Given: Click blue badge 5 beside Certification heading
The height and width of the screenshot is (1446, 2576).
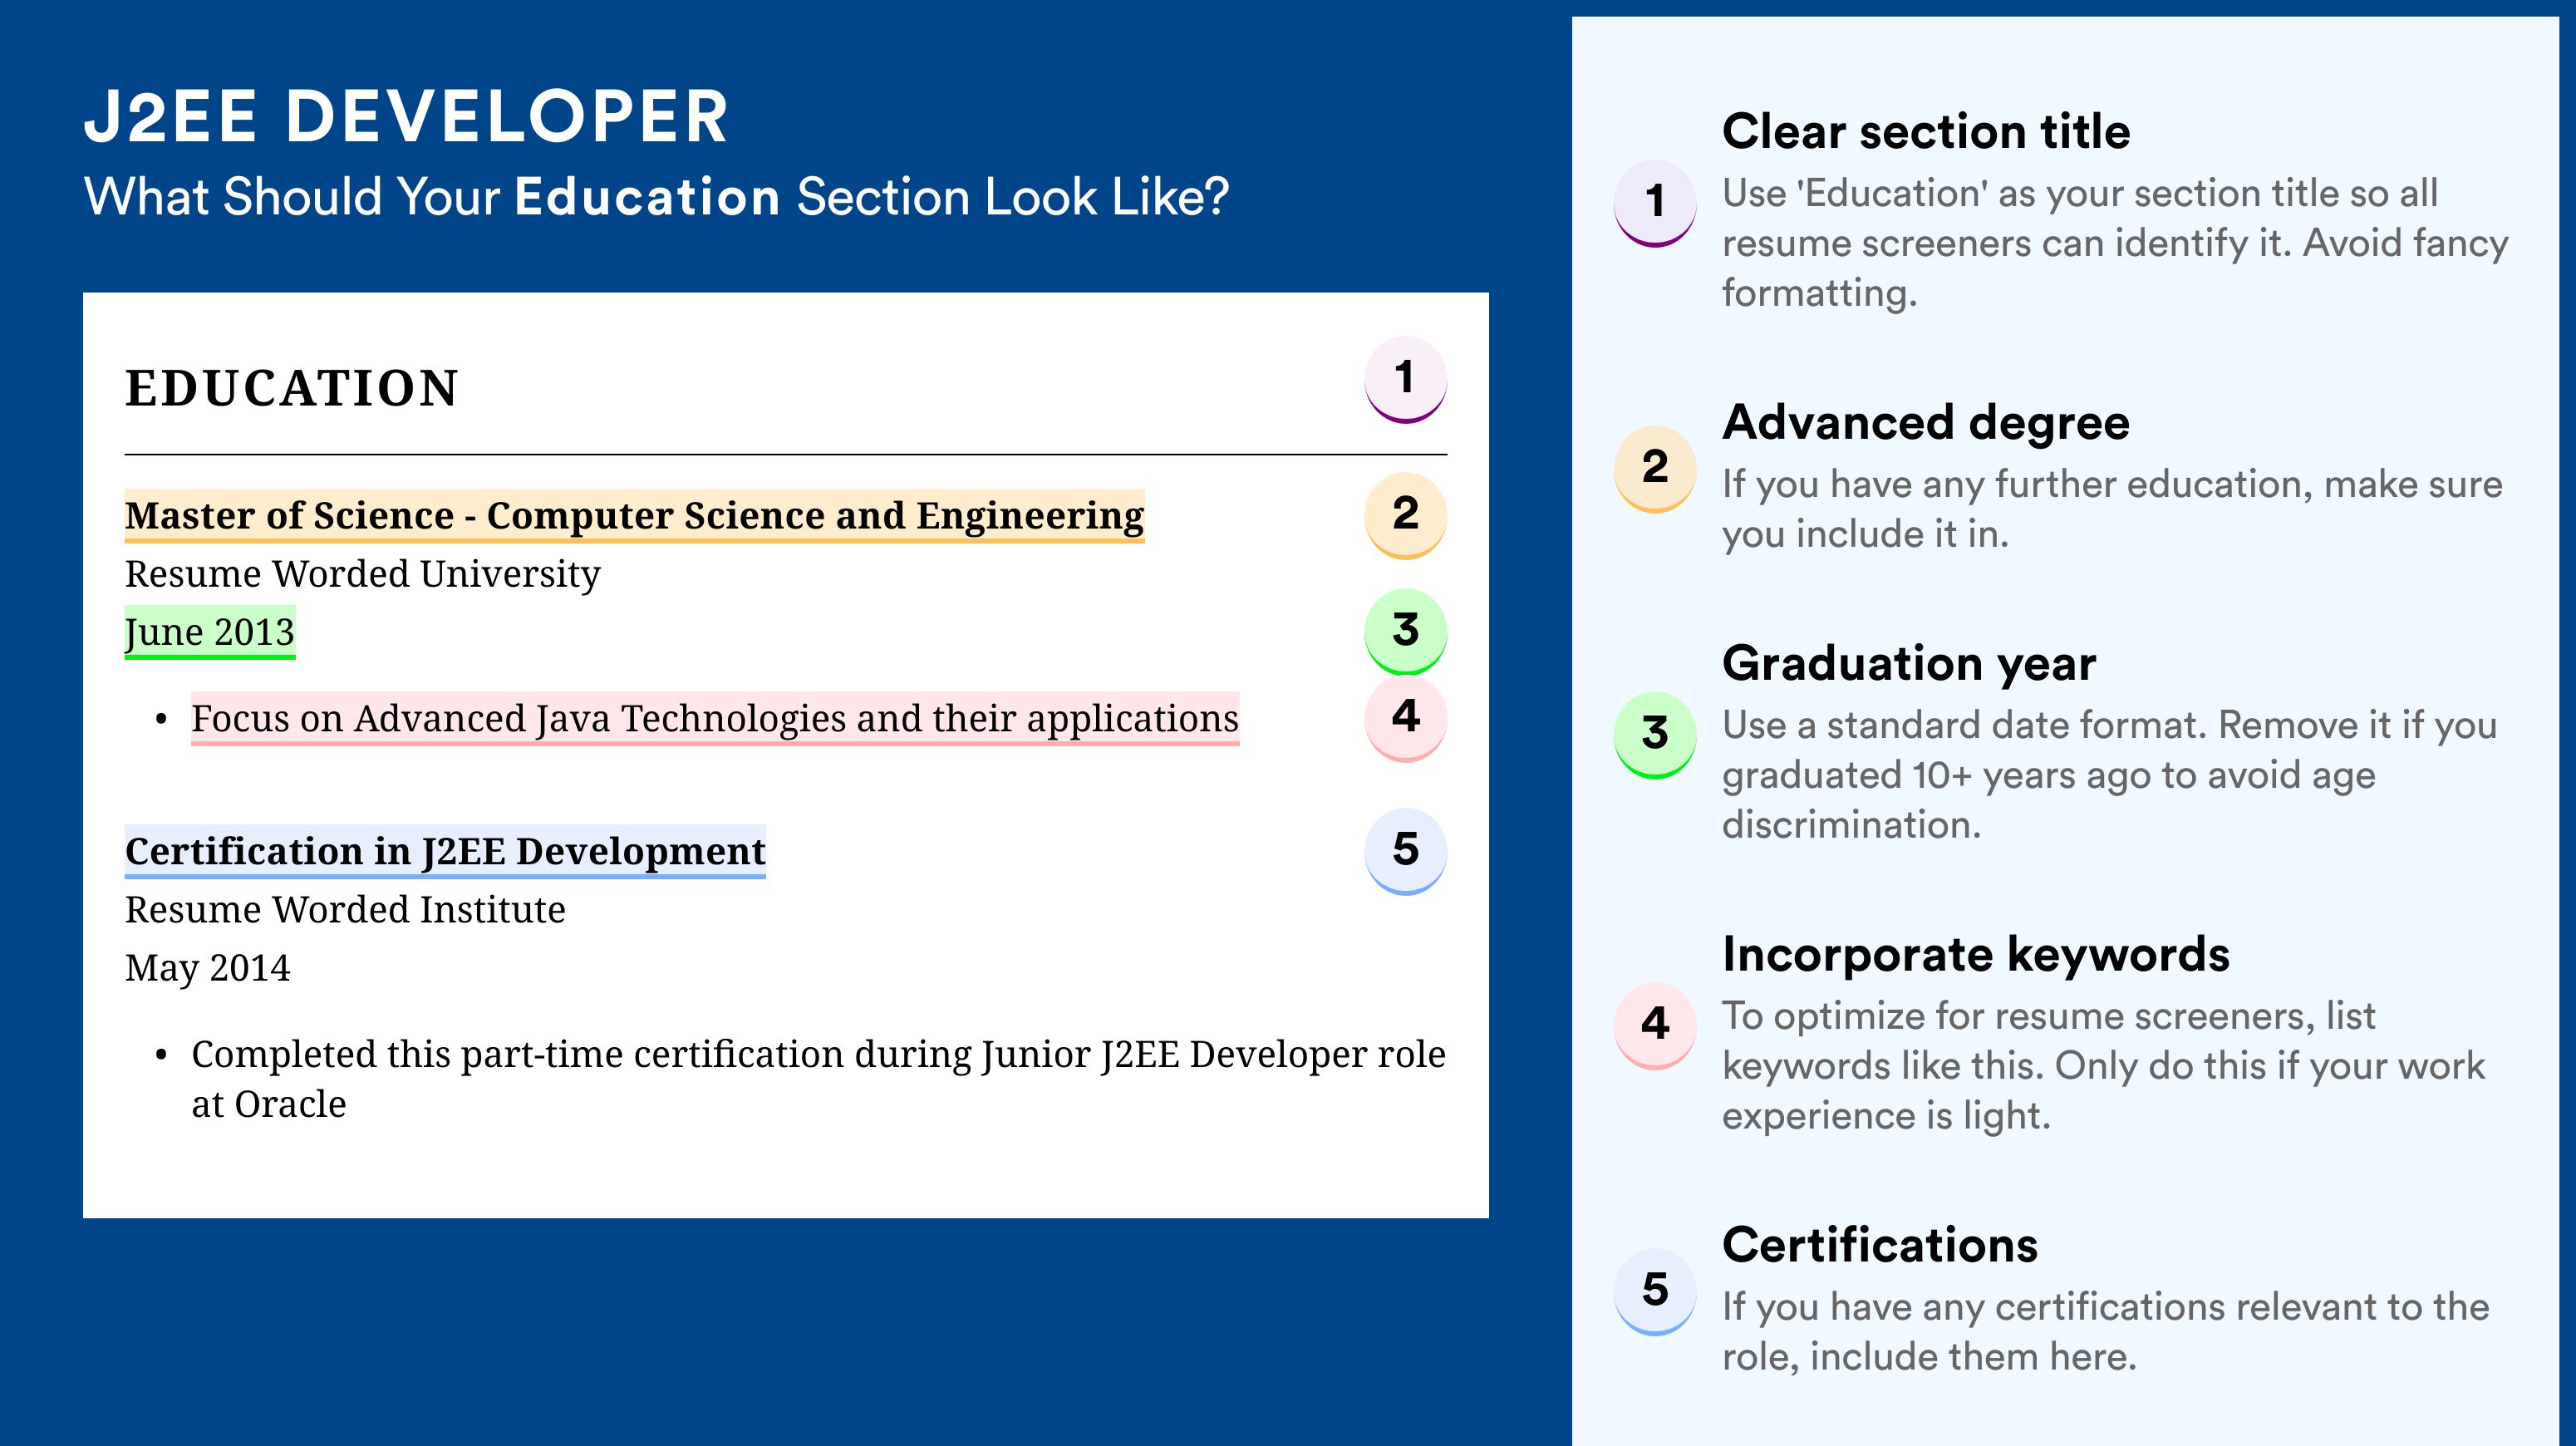Looking at the screenshot, I should (x=1405, y=849).
